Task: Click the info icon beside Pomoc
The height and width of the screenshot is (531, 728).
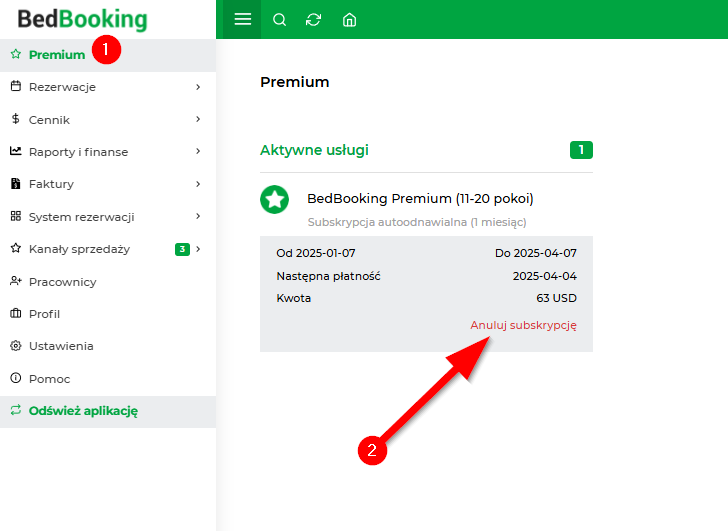Action: click(x=16, y=378)
